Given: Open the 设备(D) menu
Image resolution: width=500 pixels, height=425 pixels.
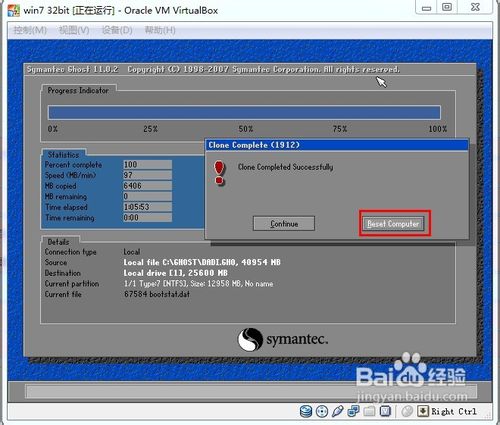Looking at the screenshot, I should [x=117, y=30].
